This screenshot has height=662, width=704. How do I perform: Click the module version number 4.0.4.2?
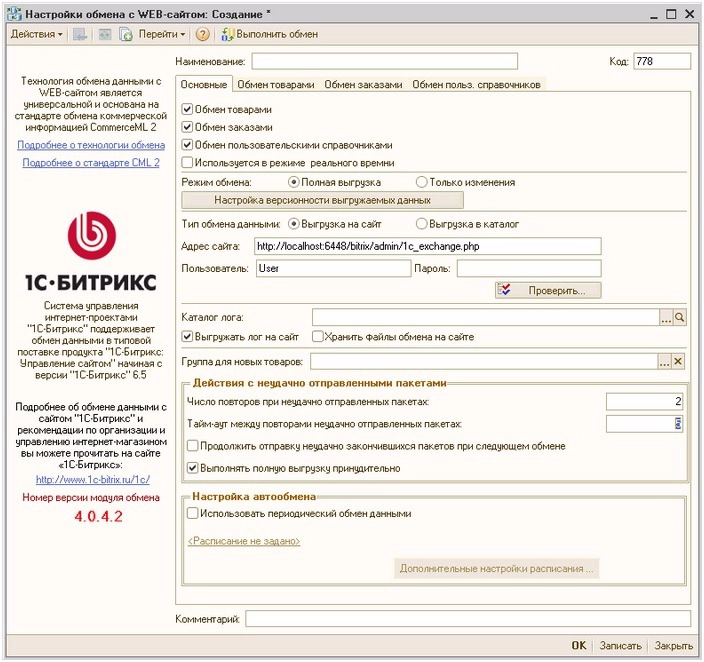98,516
